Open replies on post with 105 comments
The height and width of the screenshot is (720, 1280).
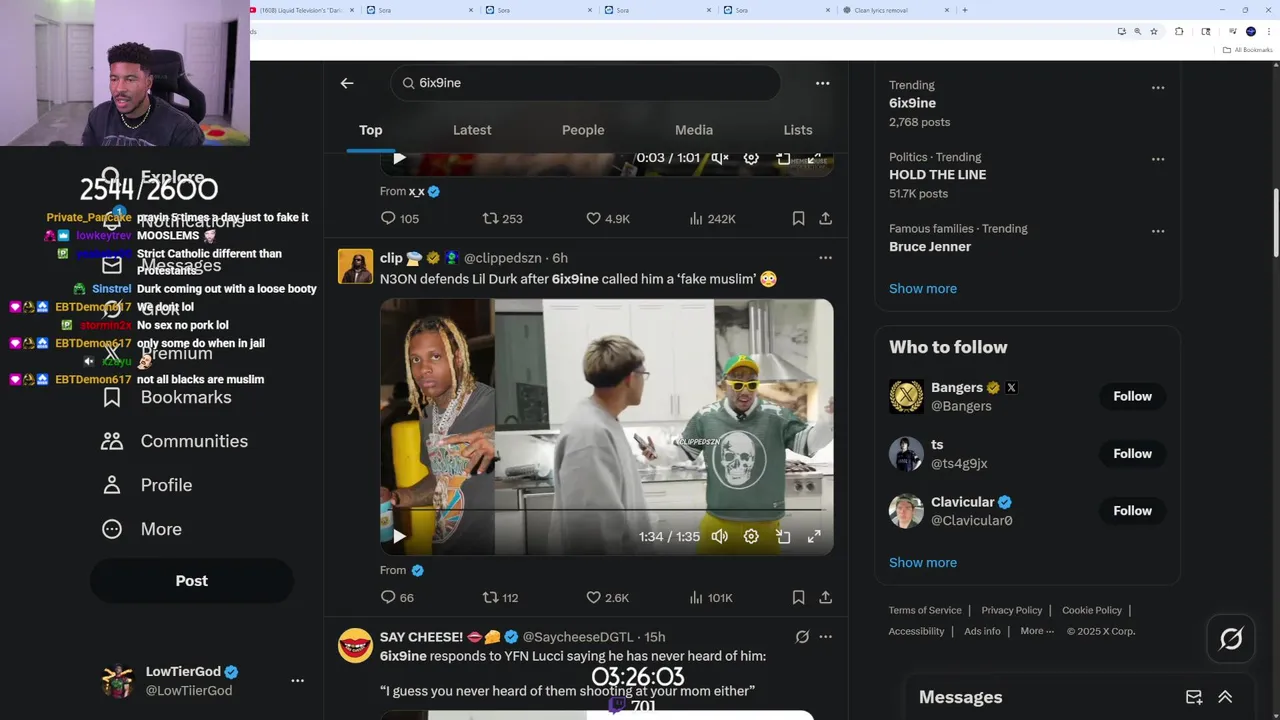[399, 218]
